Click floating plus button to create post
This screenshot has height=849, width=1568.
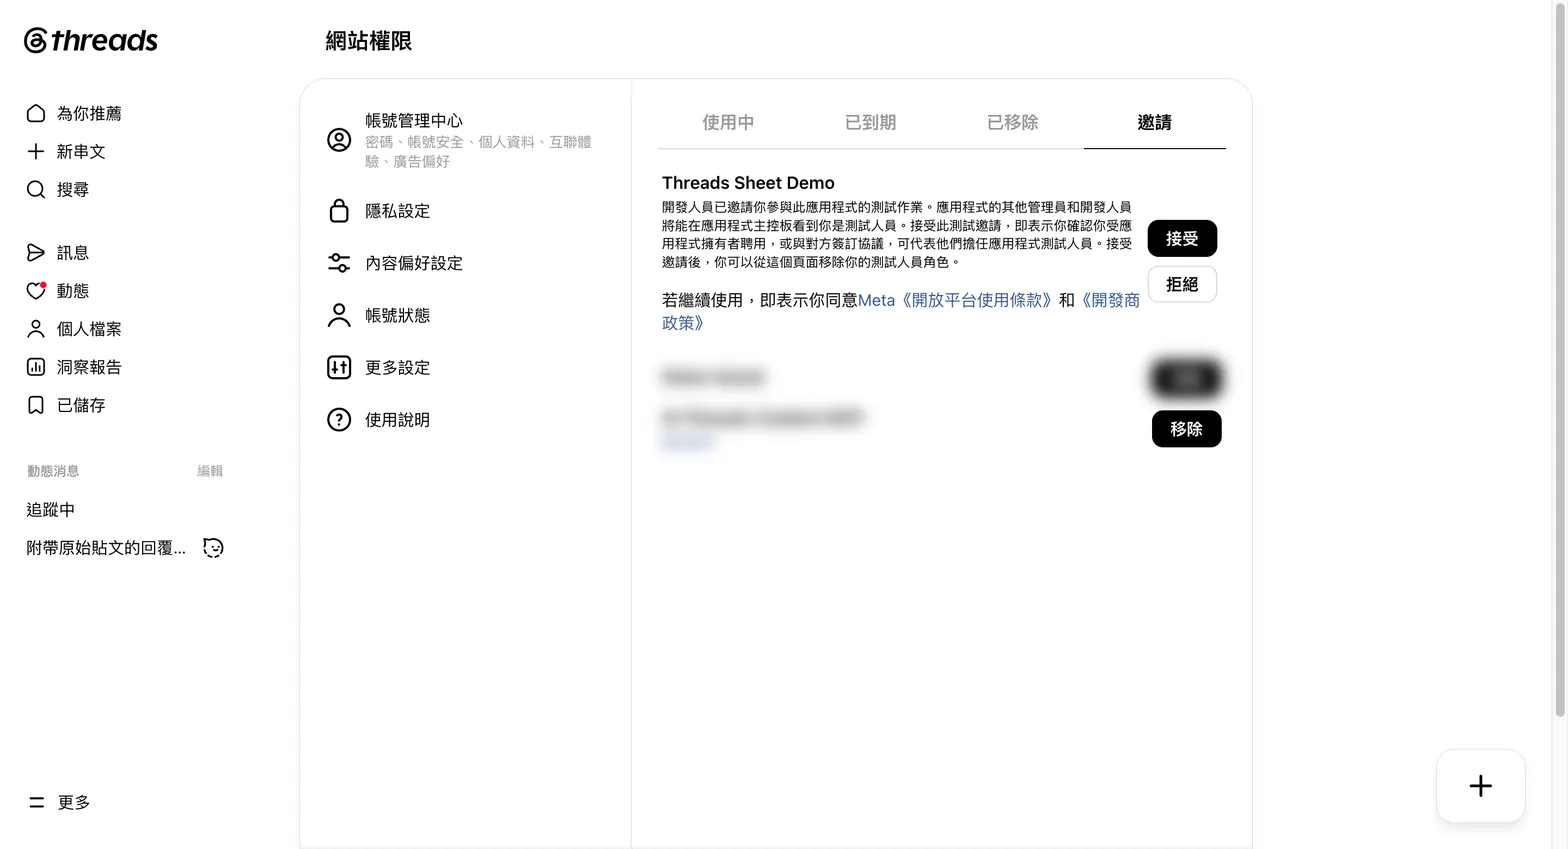(x=1481, y=786)
